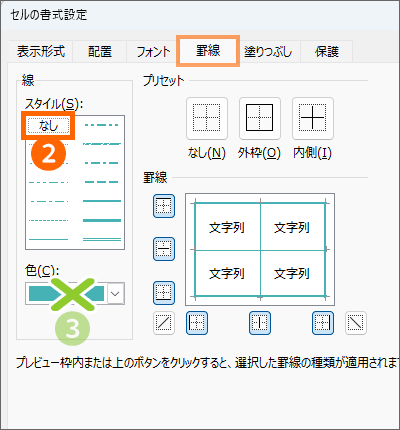Toggle the left border button
Screen dimensions: 400x430
[x=197, y=323]
